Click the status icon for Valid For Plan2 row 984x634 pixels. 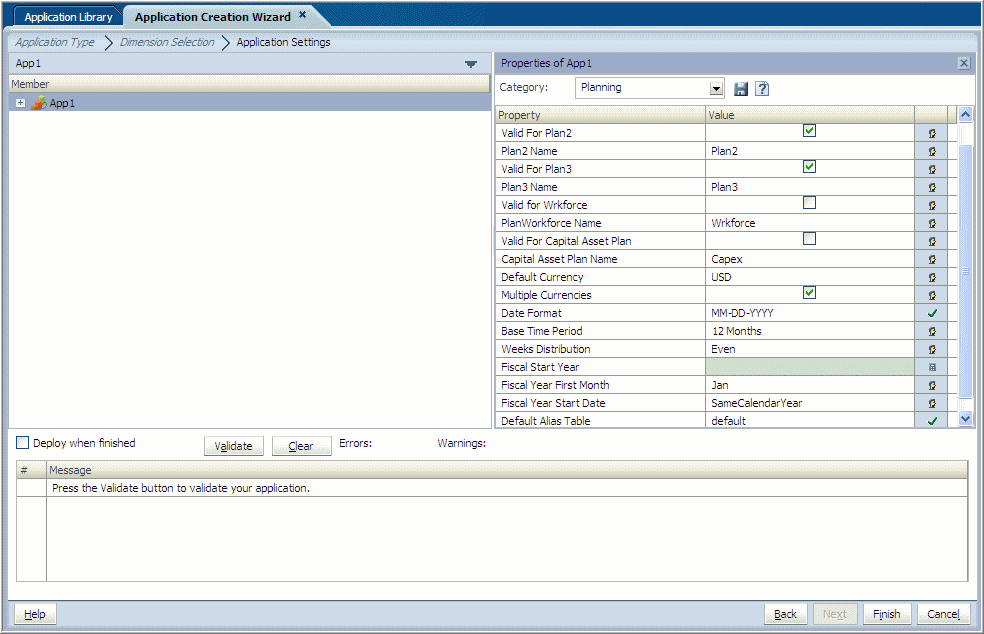[932, 133]
